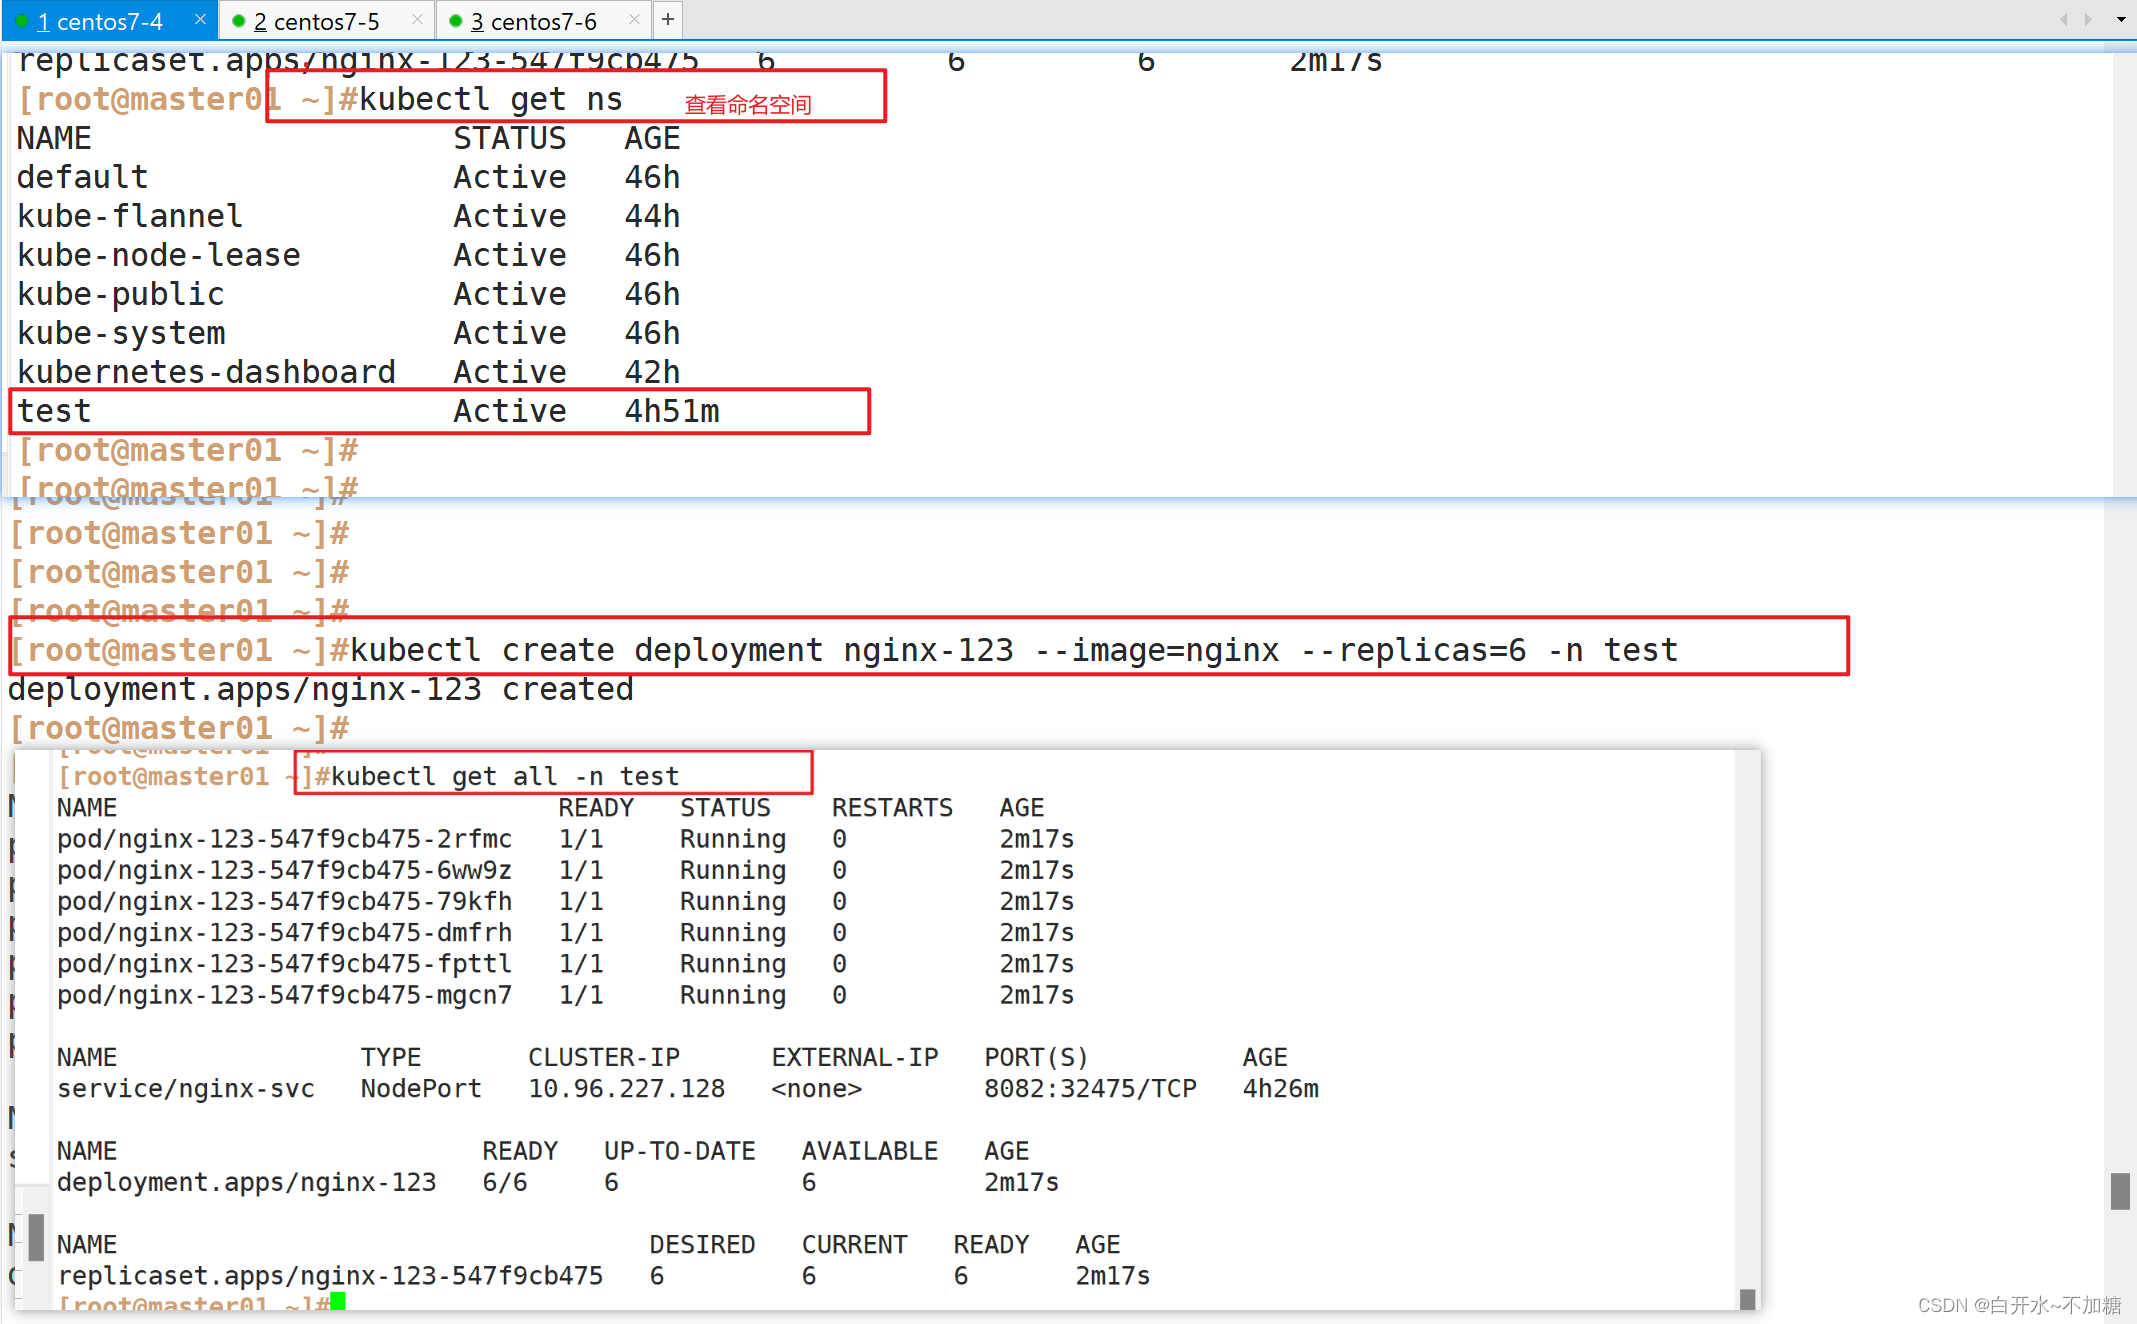2137x1324 pixels.
Task: Open a new session tab with plus button
Action: click(x=668, y=19)
